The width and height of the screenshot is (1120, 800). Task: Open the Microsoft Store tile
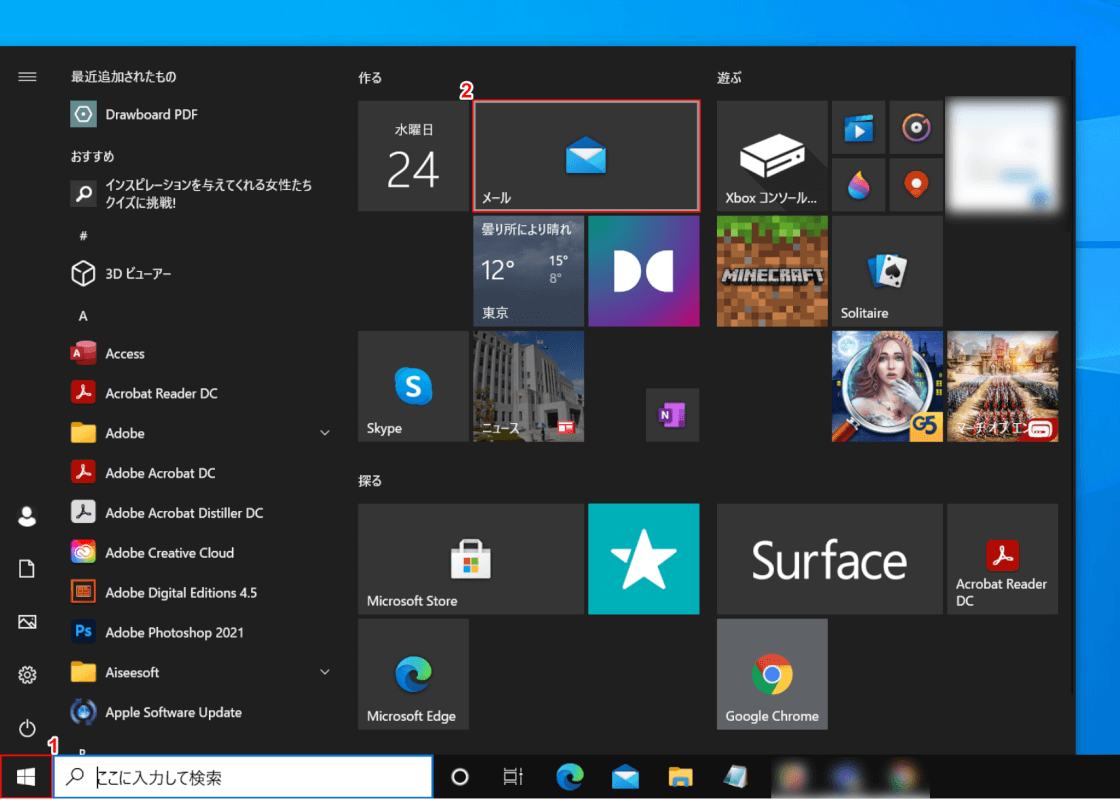point(471,559)
